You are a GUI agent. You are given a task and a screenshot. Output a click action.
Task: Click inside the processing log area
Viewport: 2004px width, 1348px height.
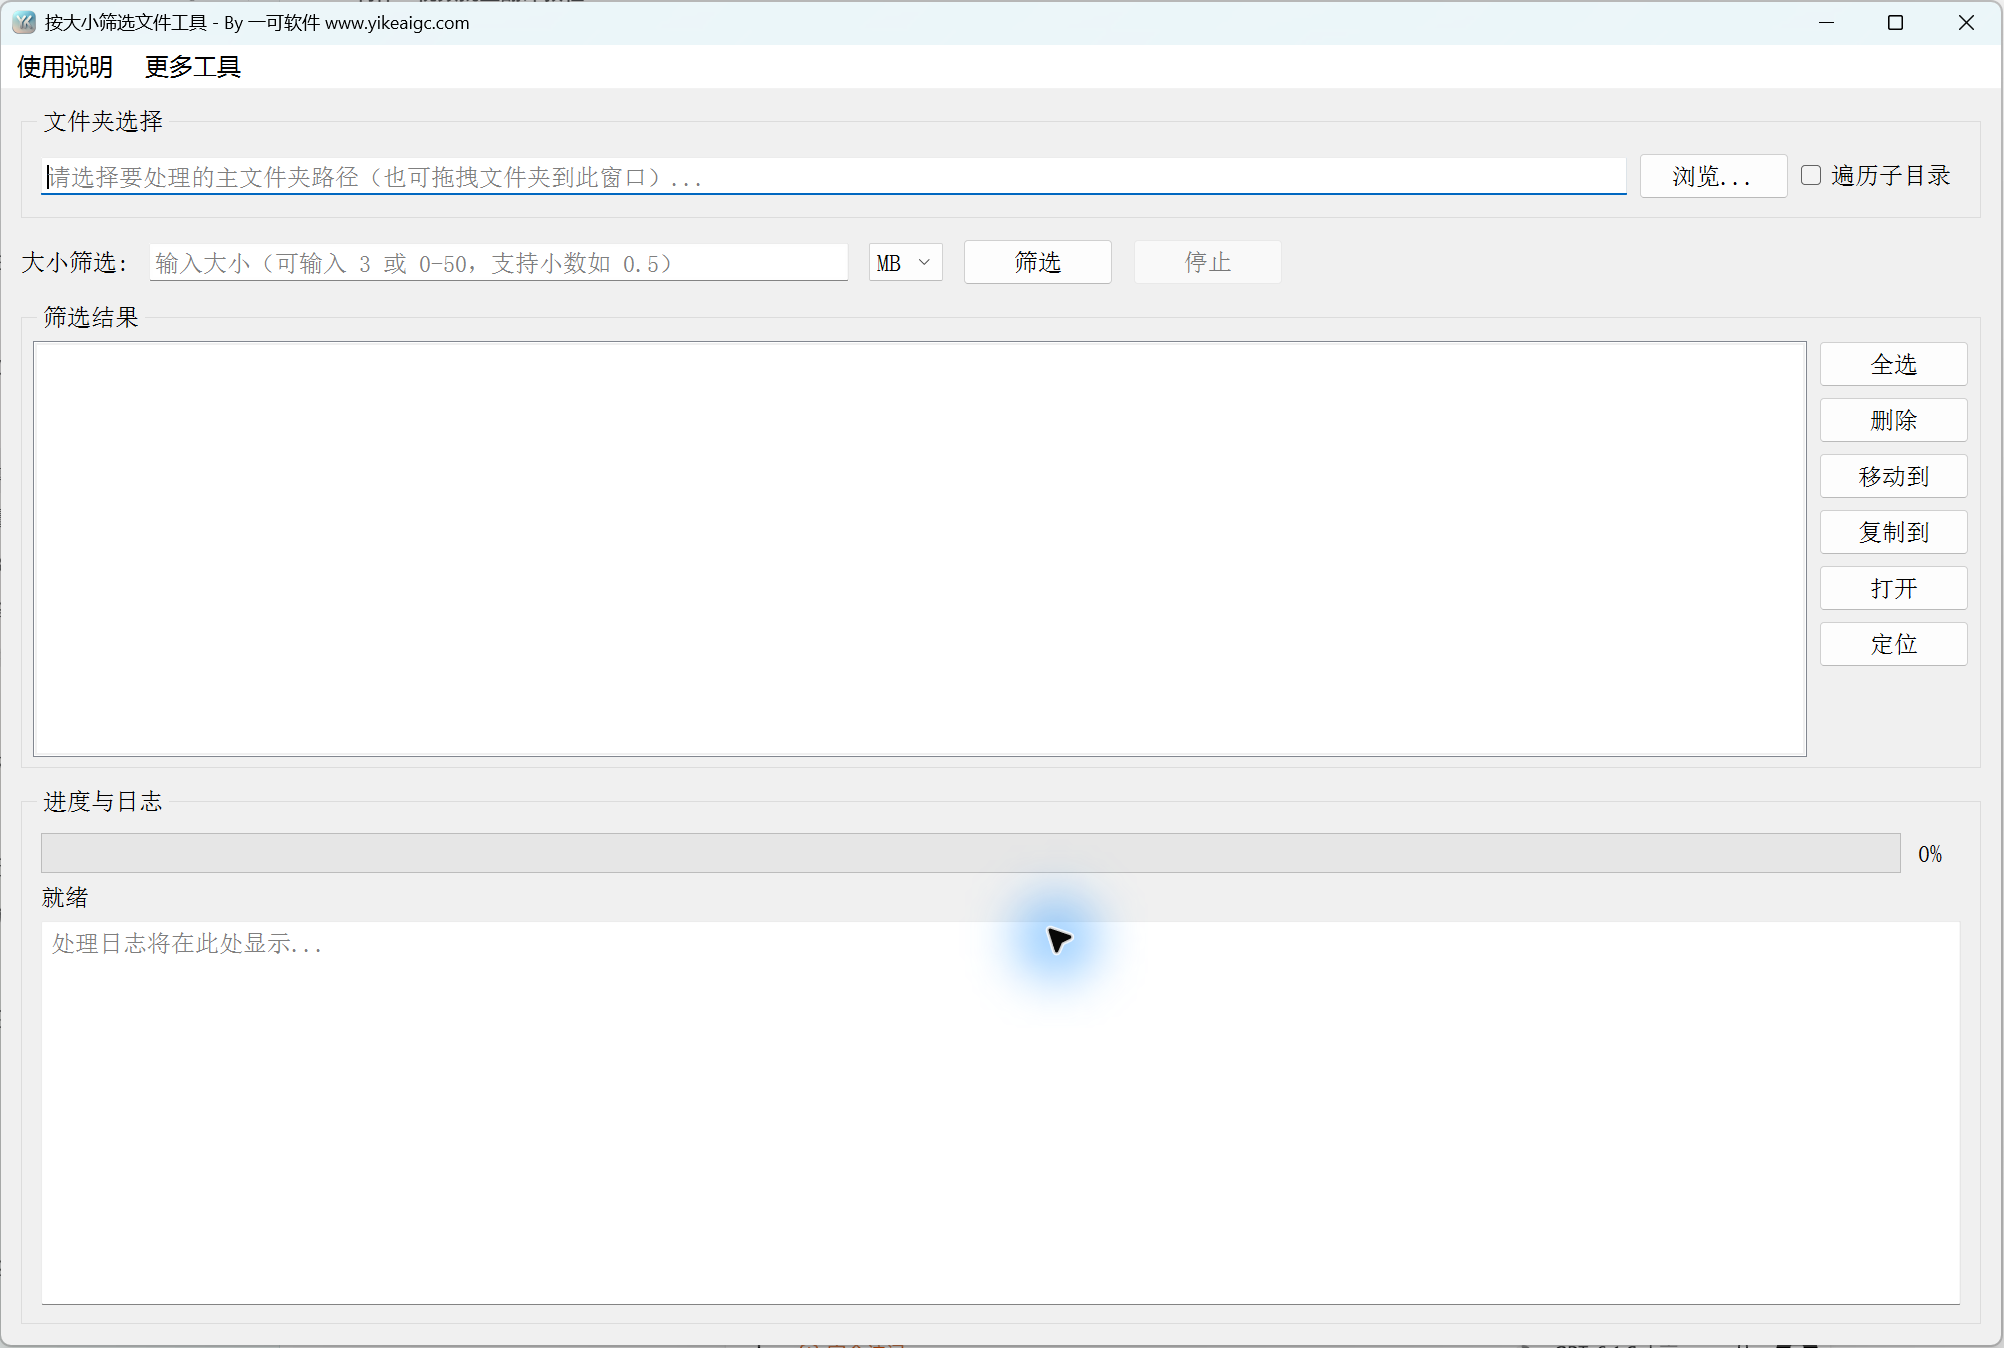(1000, 1112)
